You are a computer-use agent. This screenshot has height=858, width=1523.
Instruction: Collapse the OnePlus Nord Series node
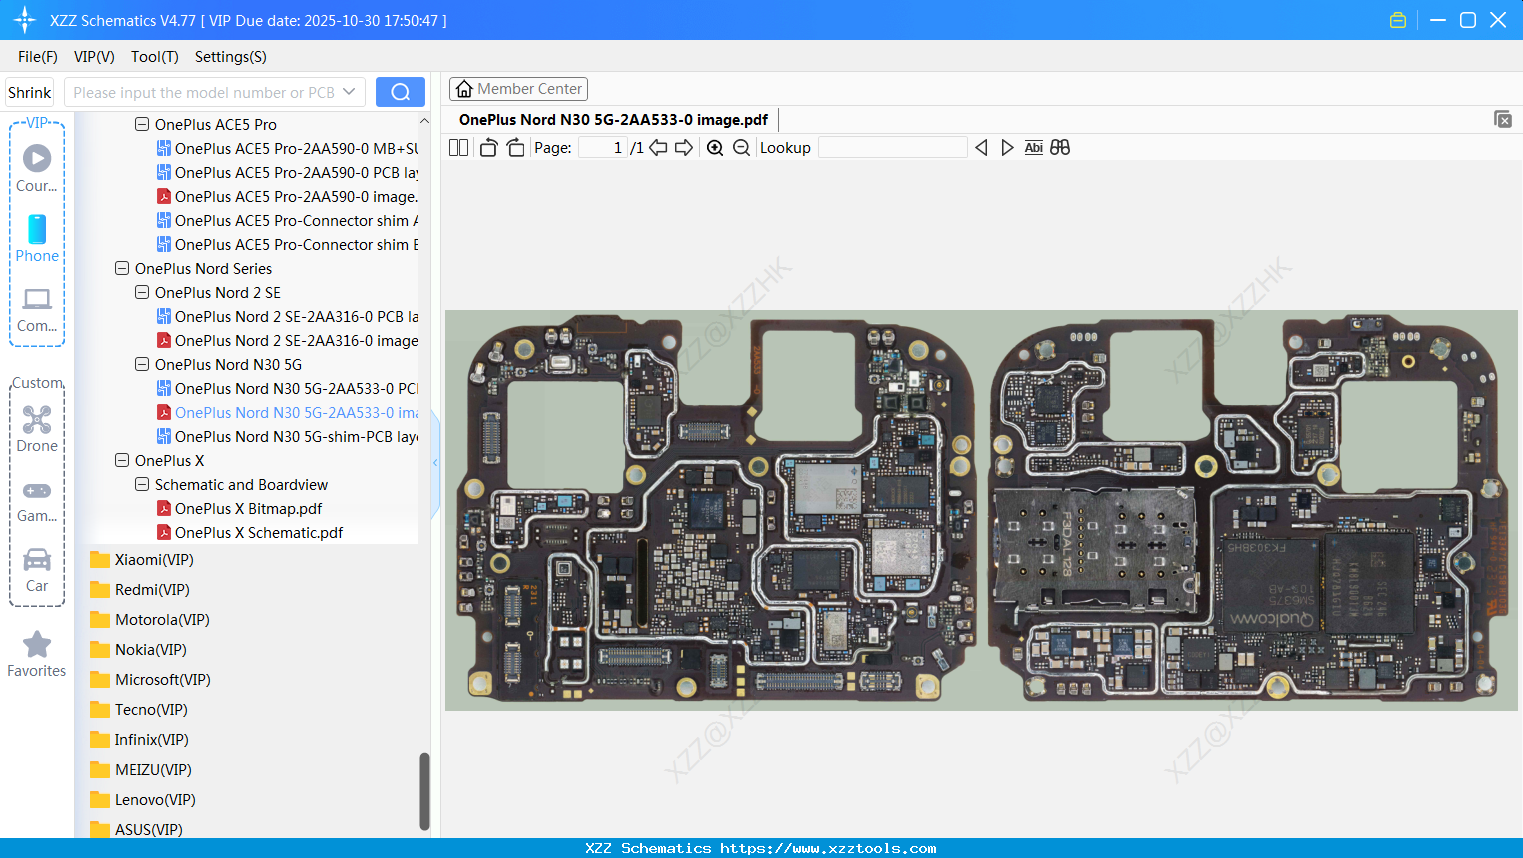tap(121, 268)
